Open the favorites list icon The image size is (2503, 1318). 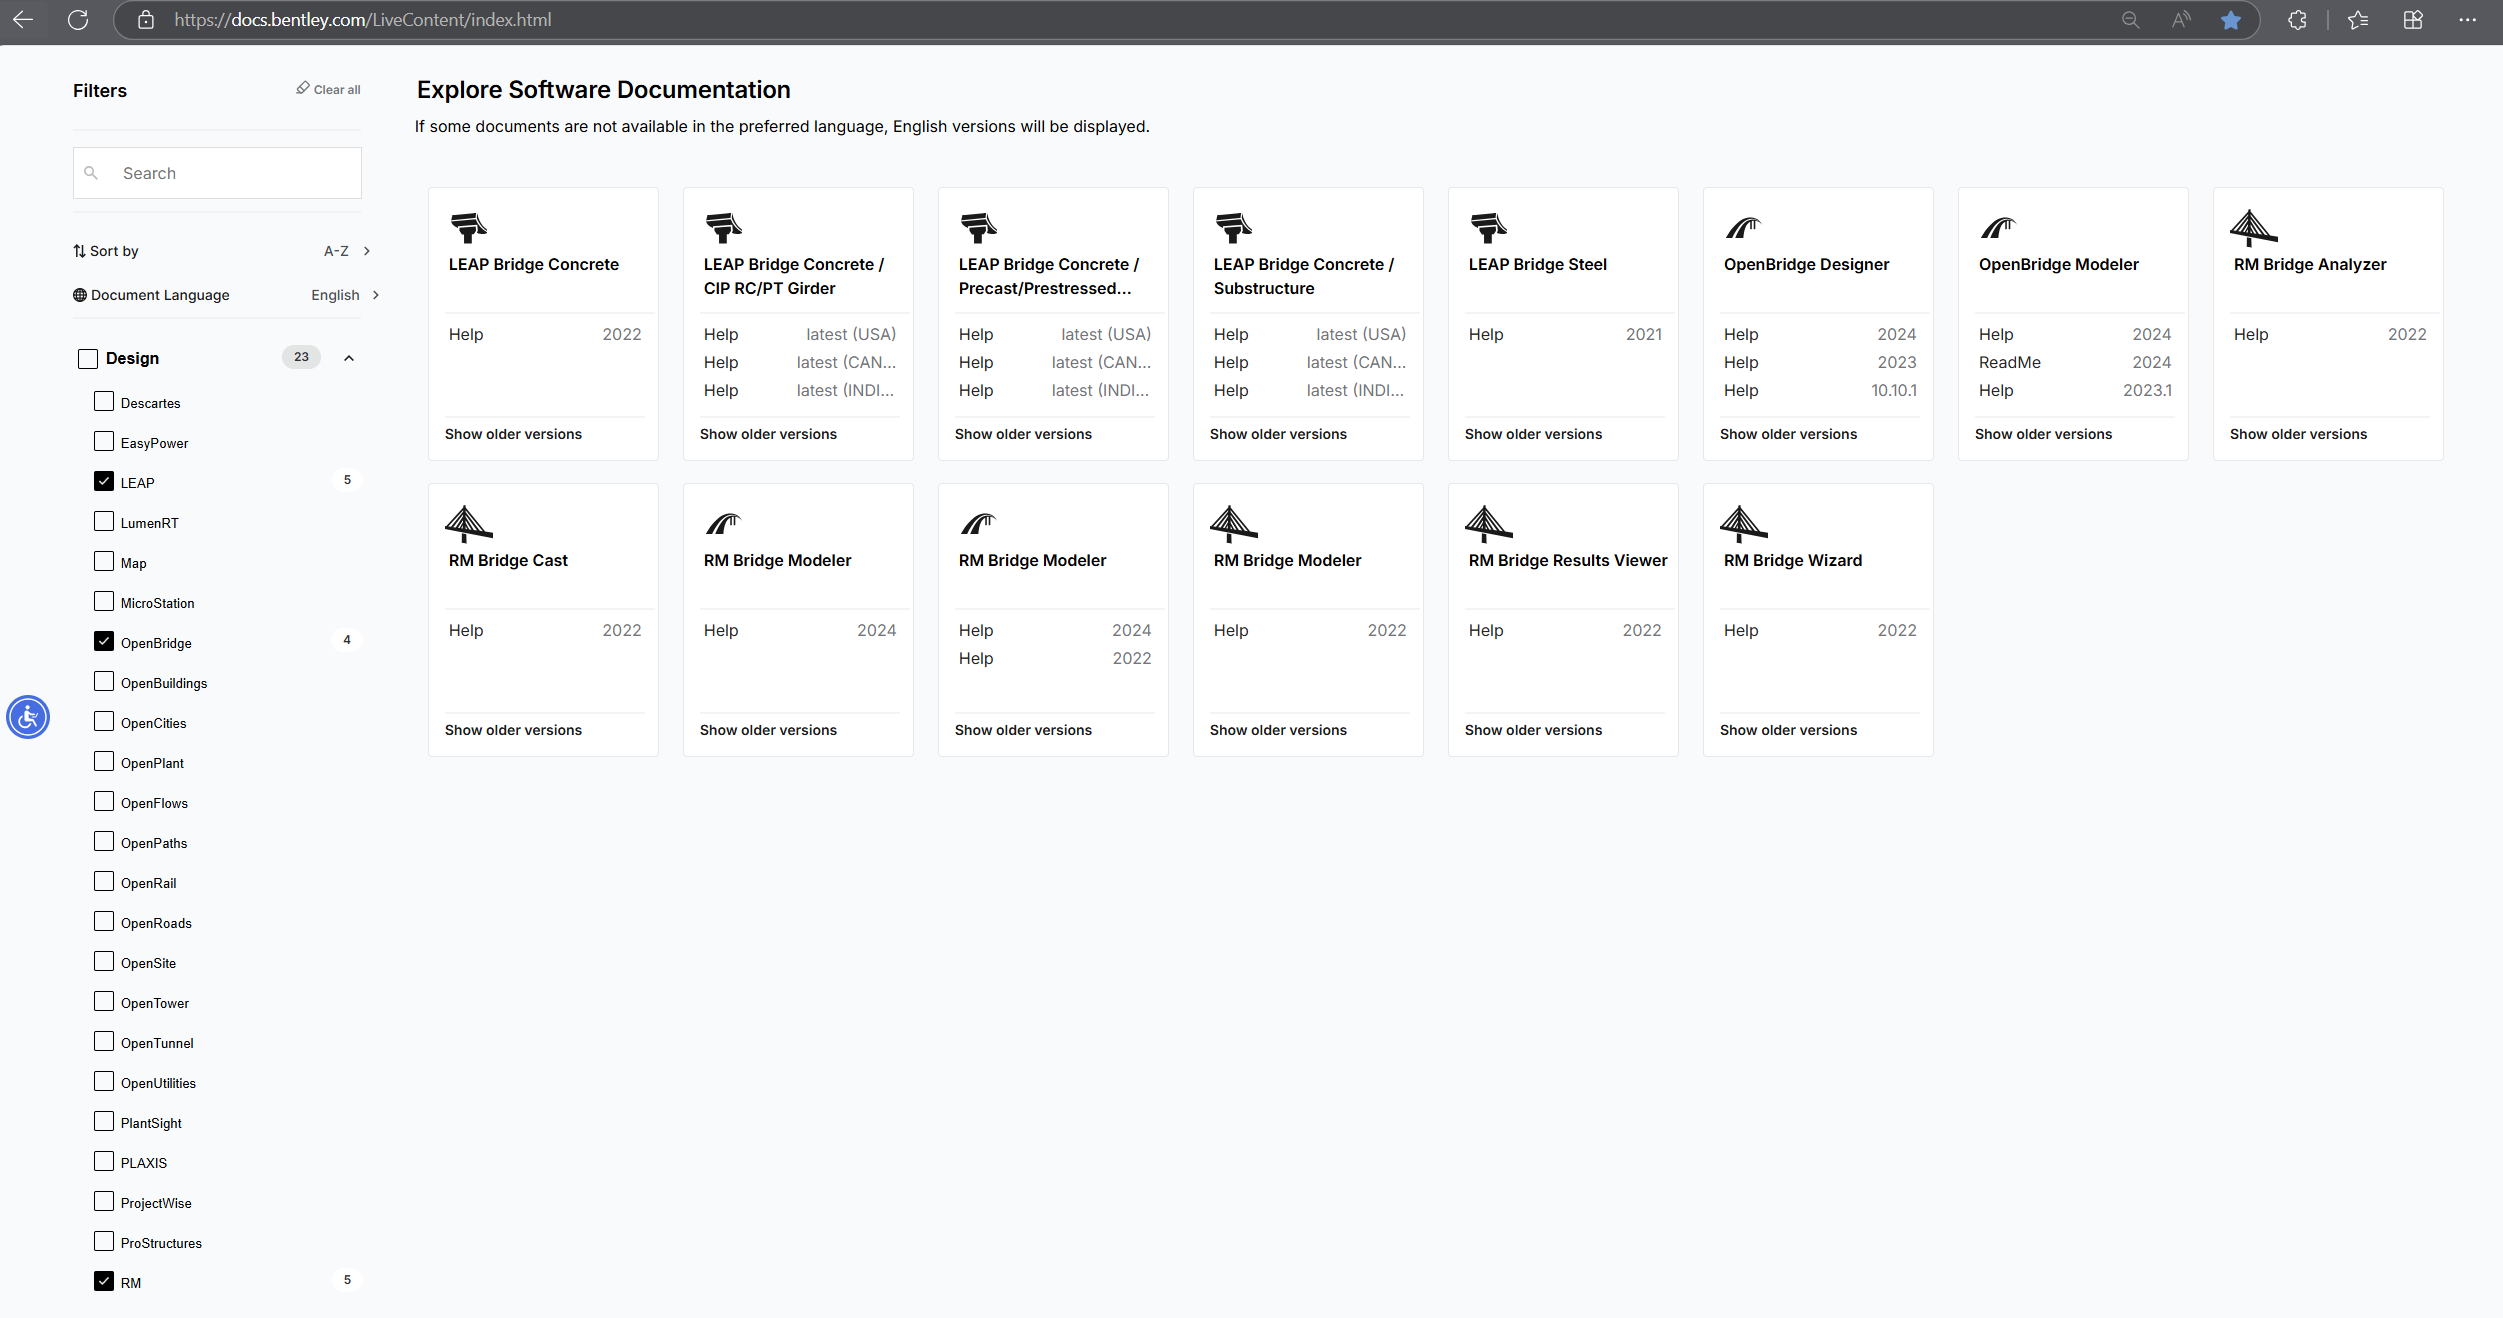[2358, 20]
